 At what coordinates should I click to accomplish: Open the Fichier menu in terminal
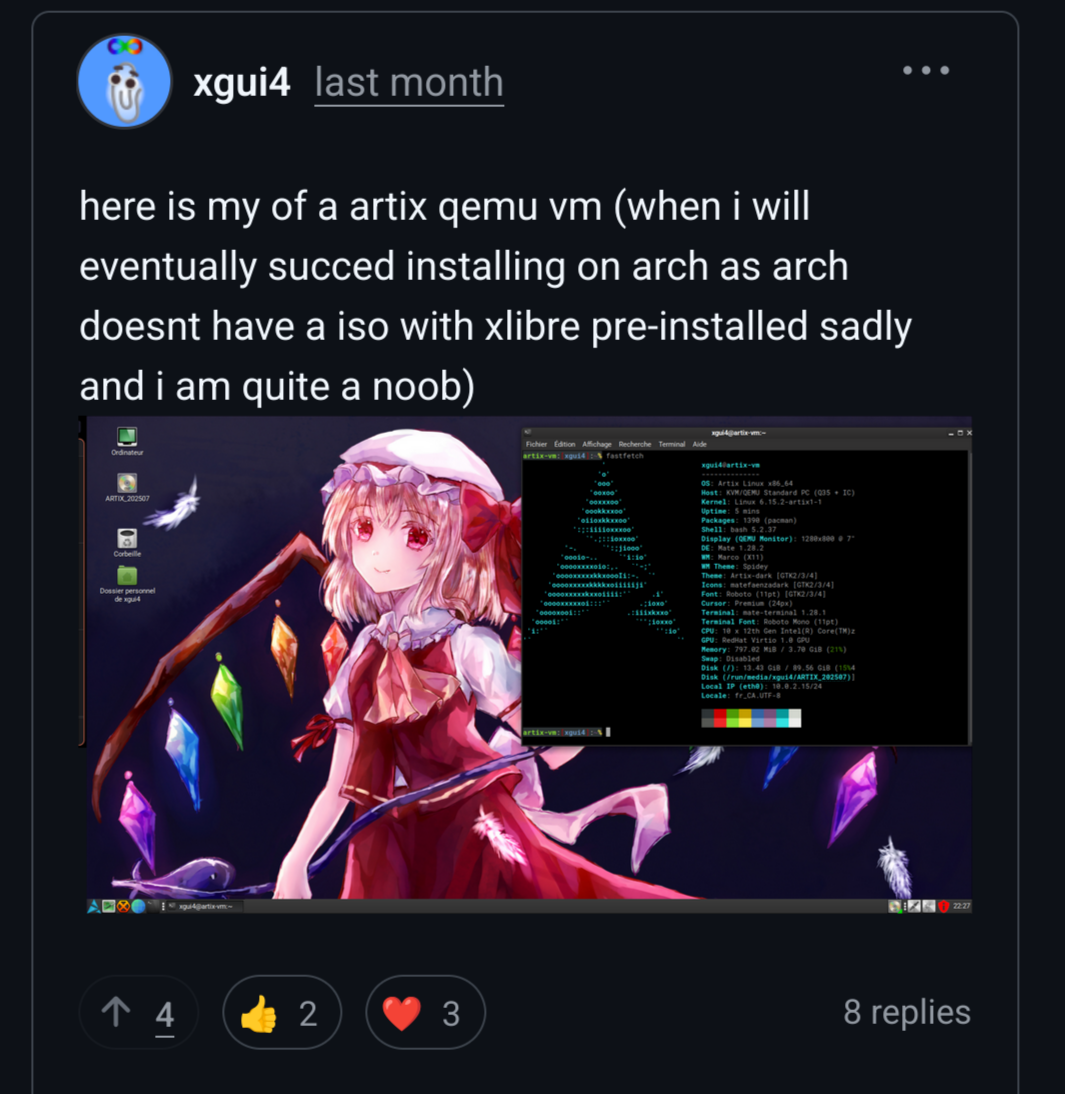pos(536,444)
